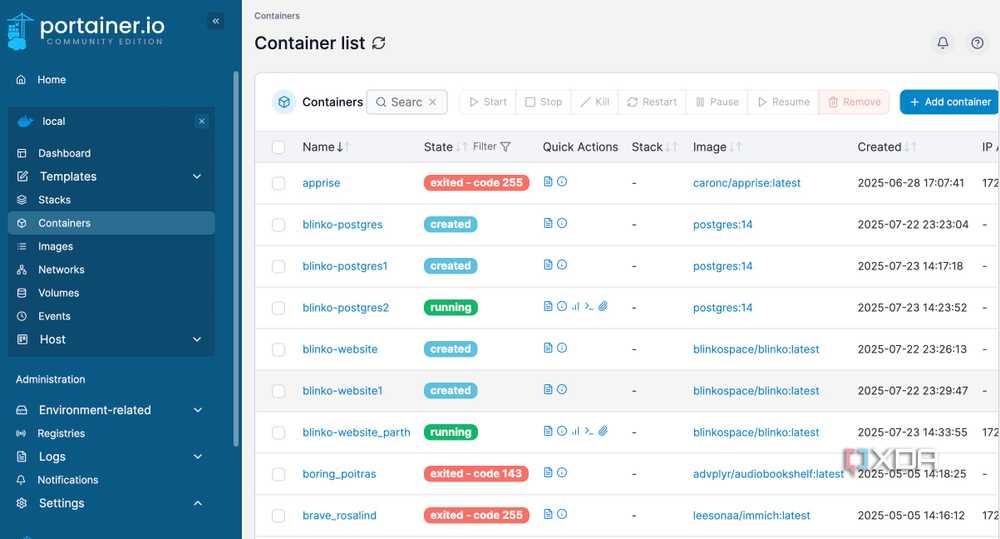1000x539 pixels.
Task: Click the sidebar vertical scrollbar
Action: tap(236, 258)
